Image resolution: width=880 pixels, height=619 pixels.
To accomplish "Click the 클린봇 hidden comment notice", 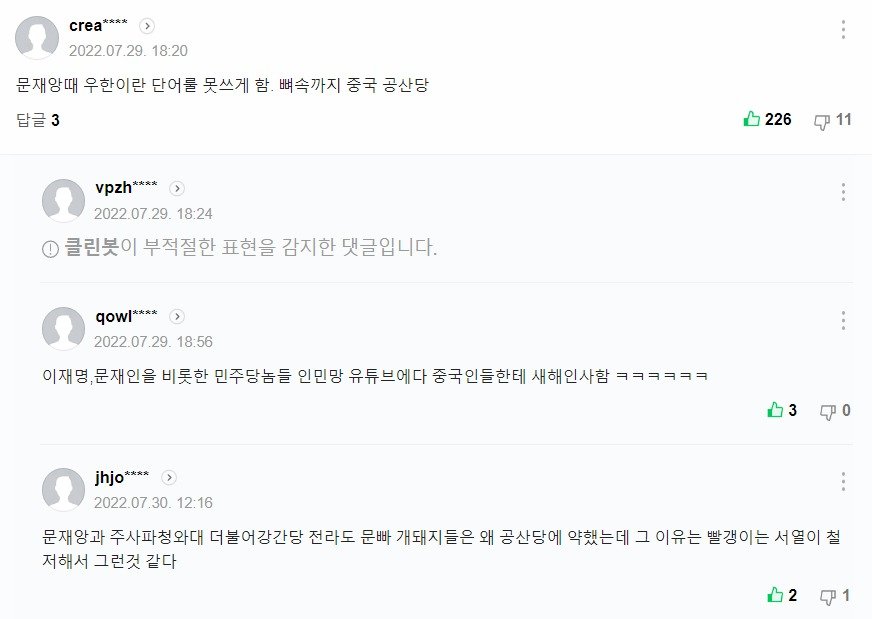I will [x=240, y=248].
